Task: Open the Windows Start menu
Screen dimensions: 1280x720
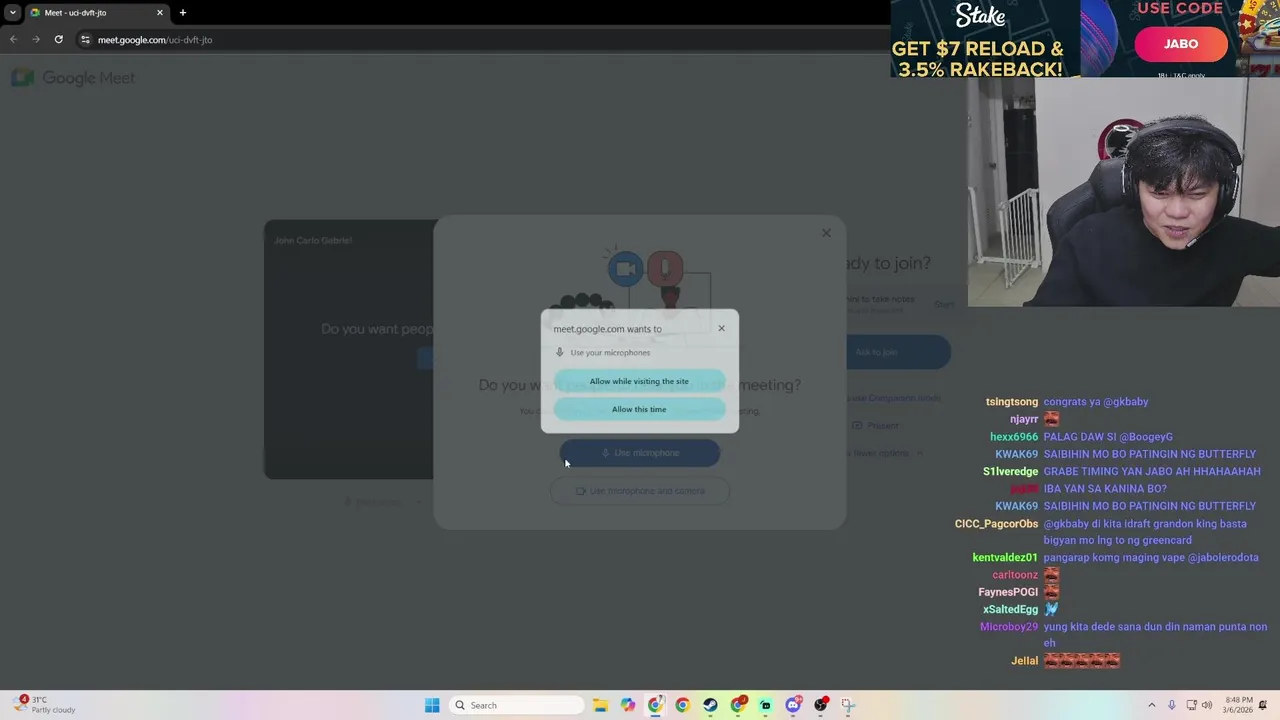Action: (x=432, y=705)
